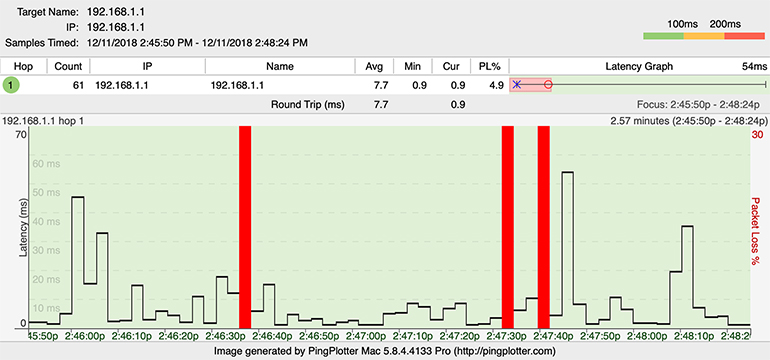Screen dimensions: 770x360
Task: Select the Hop column header
Action: [24, 66]
